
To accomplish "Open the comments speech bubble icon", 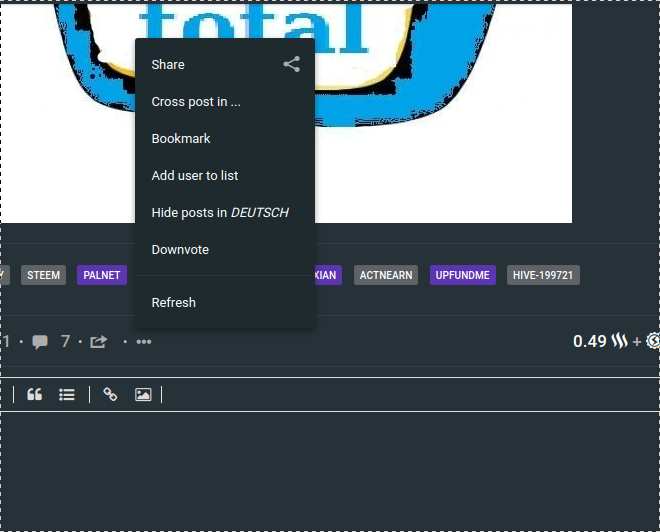I will [x=40, y=342].
